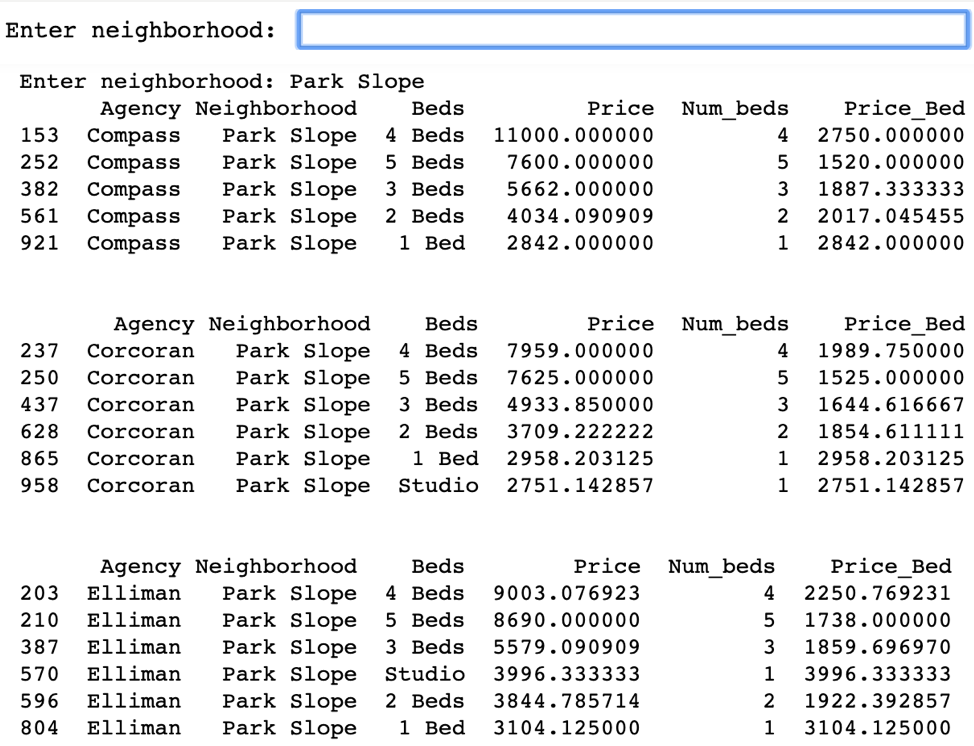Click the Price_Bed value 1859.696970
Viewport: 974px width, 746px height.
click(878, 649)
